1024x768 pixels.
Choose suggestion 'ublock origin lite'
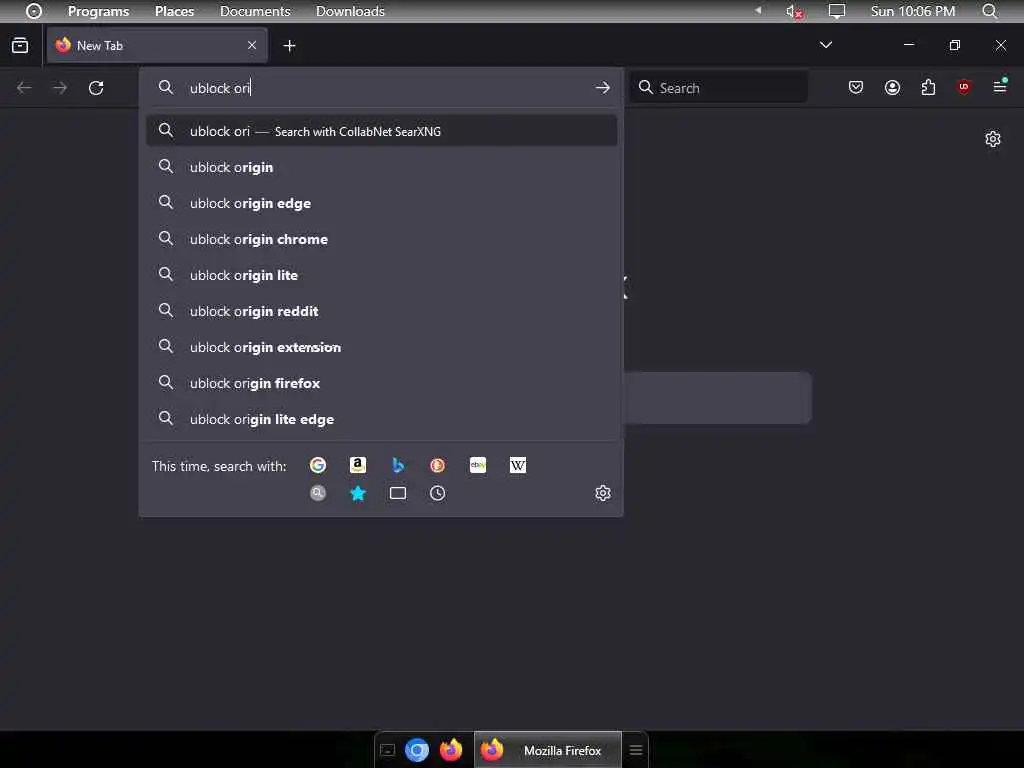tap(381, 275)
